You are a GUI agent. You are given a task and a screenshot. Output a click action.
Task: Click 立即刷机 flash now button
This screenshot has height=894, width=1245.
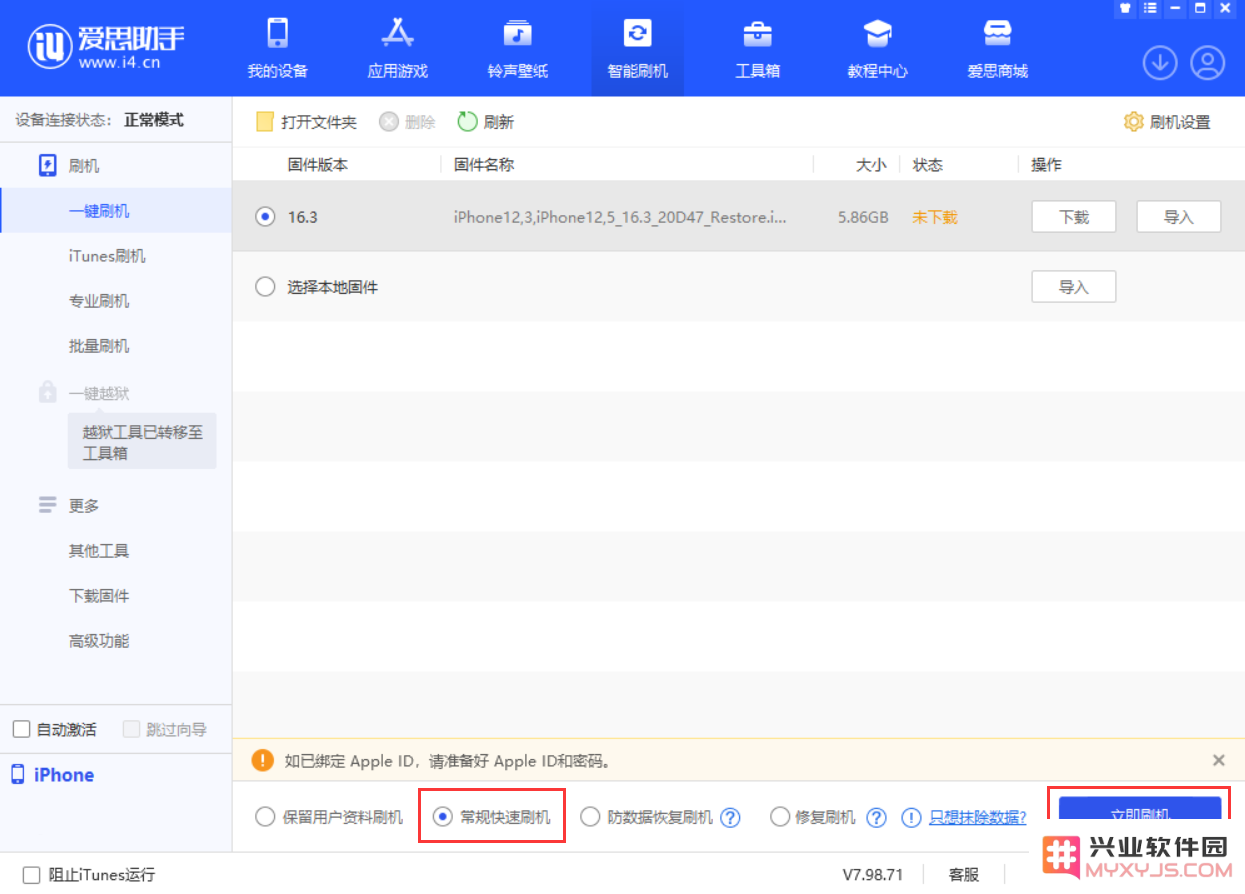coord(1140,814)
